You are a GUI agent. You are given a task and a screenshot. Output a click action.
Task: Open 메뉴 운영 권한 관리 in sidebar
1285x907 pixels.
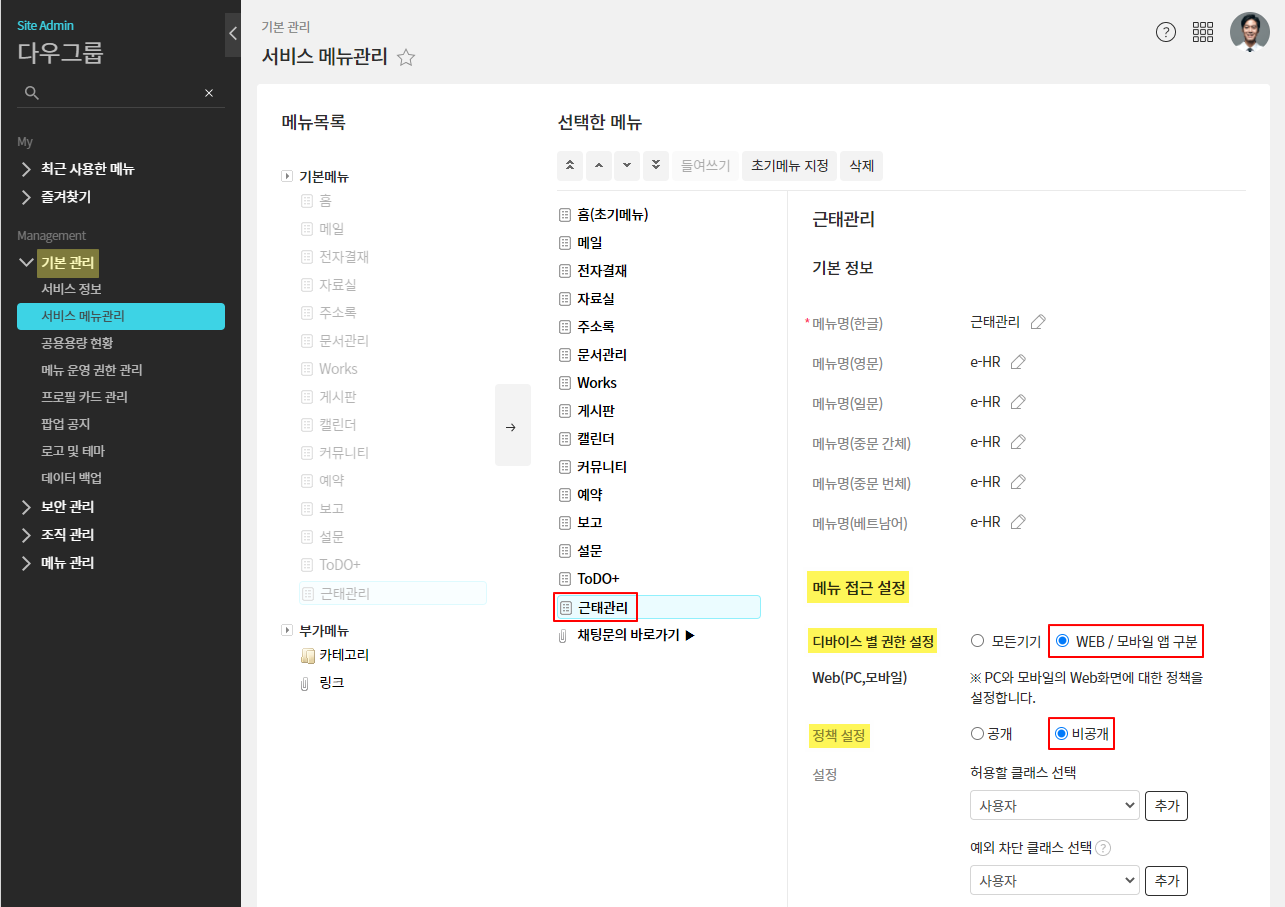pyautogui.click(x=92, y=370)
